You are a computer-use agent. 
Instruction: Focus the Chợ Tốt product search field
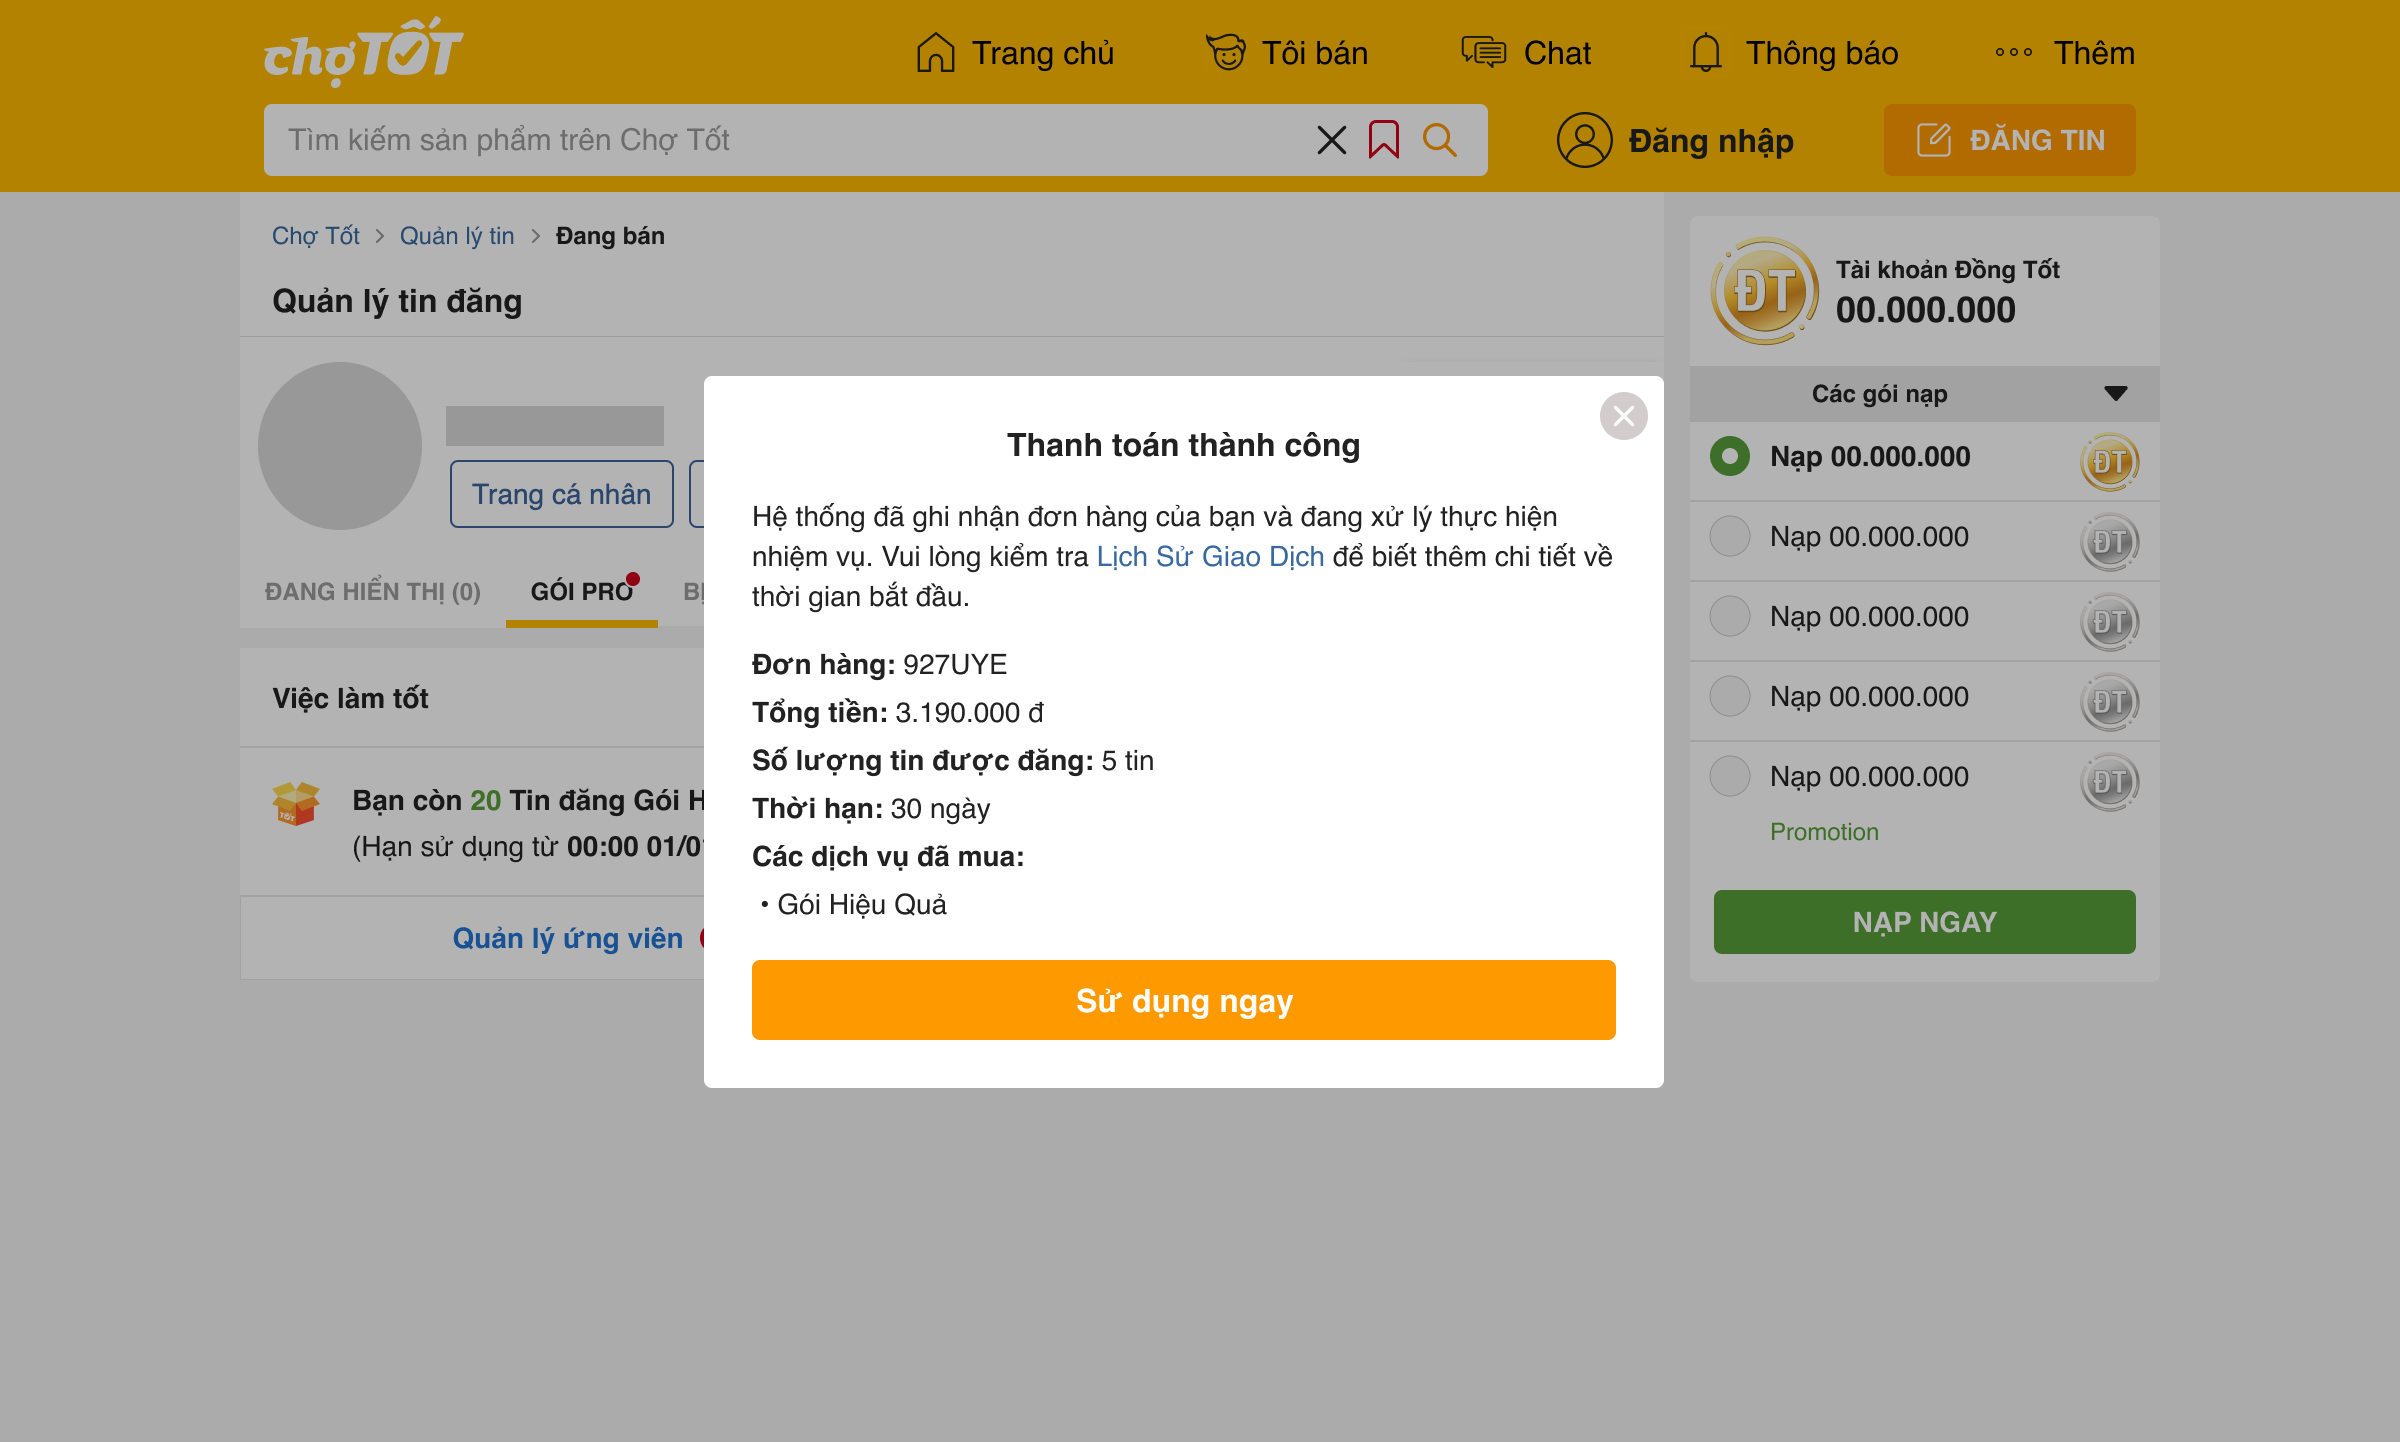[x=780, y=140]
